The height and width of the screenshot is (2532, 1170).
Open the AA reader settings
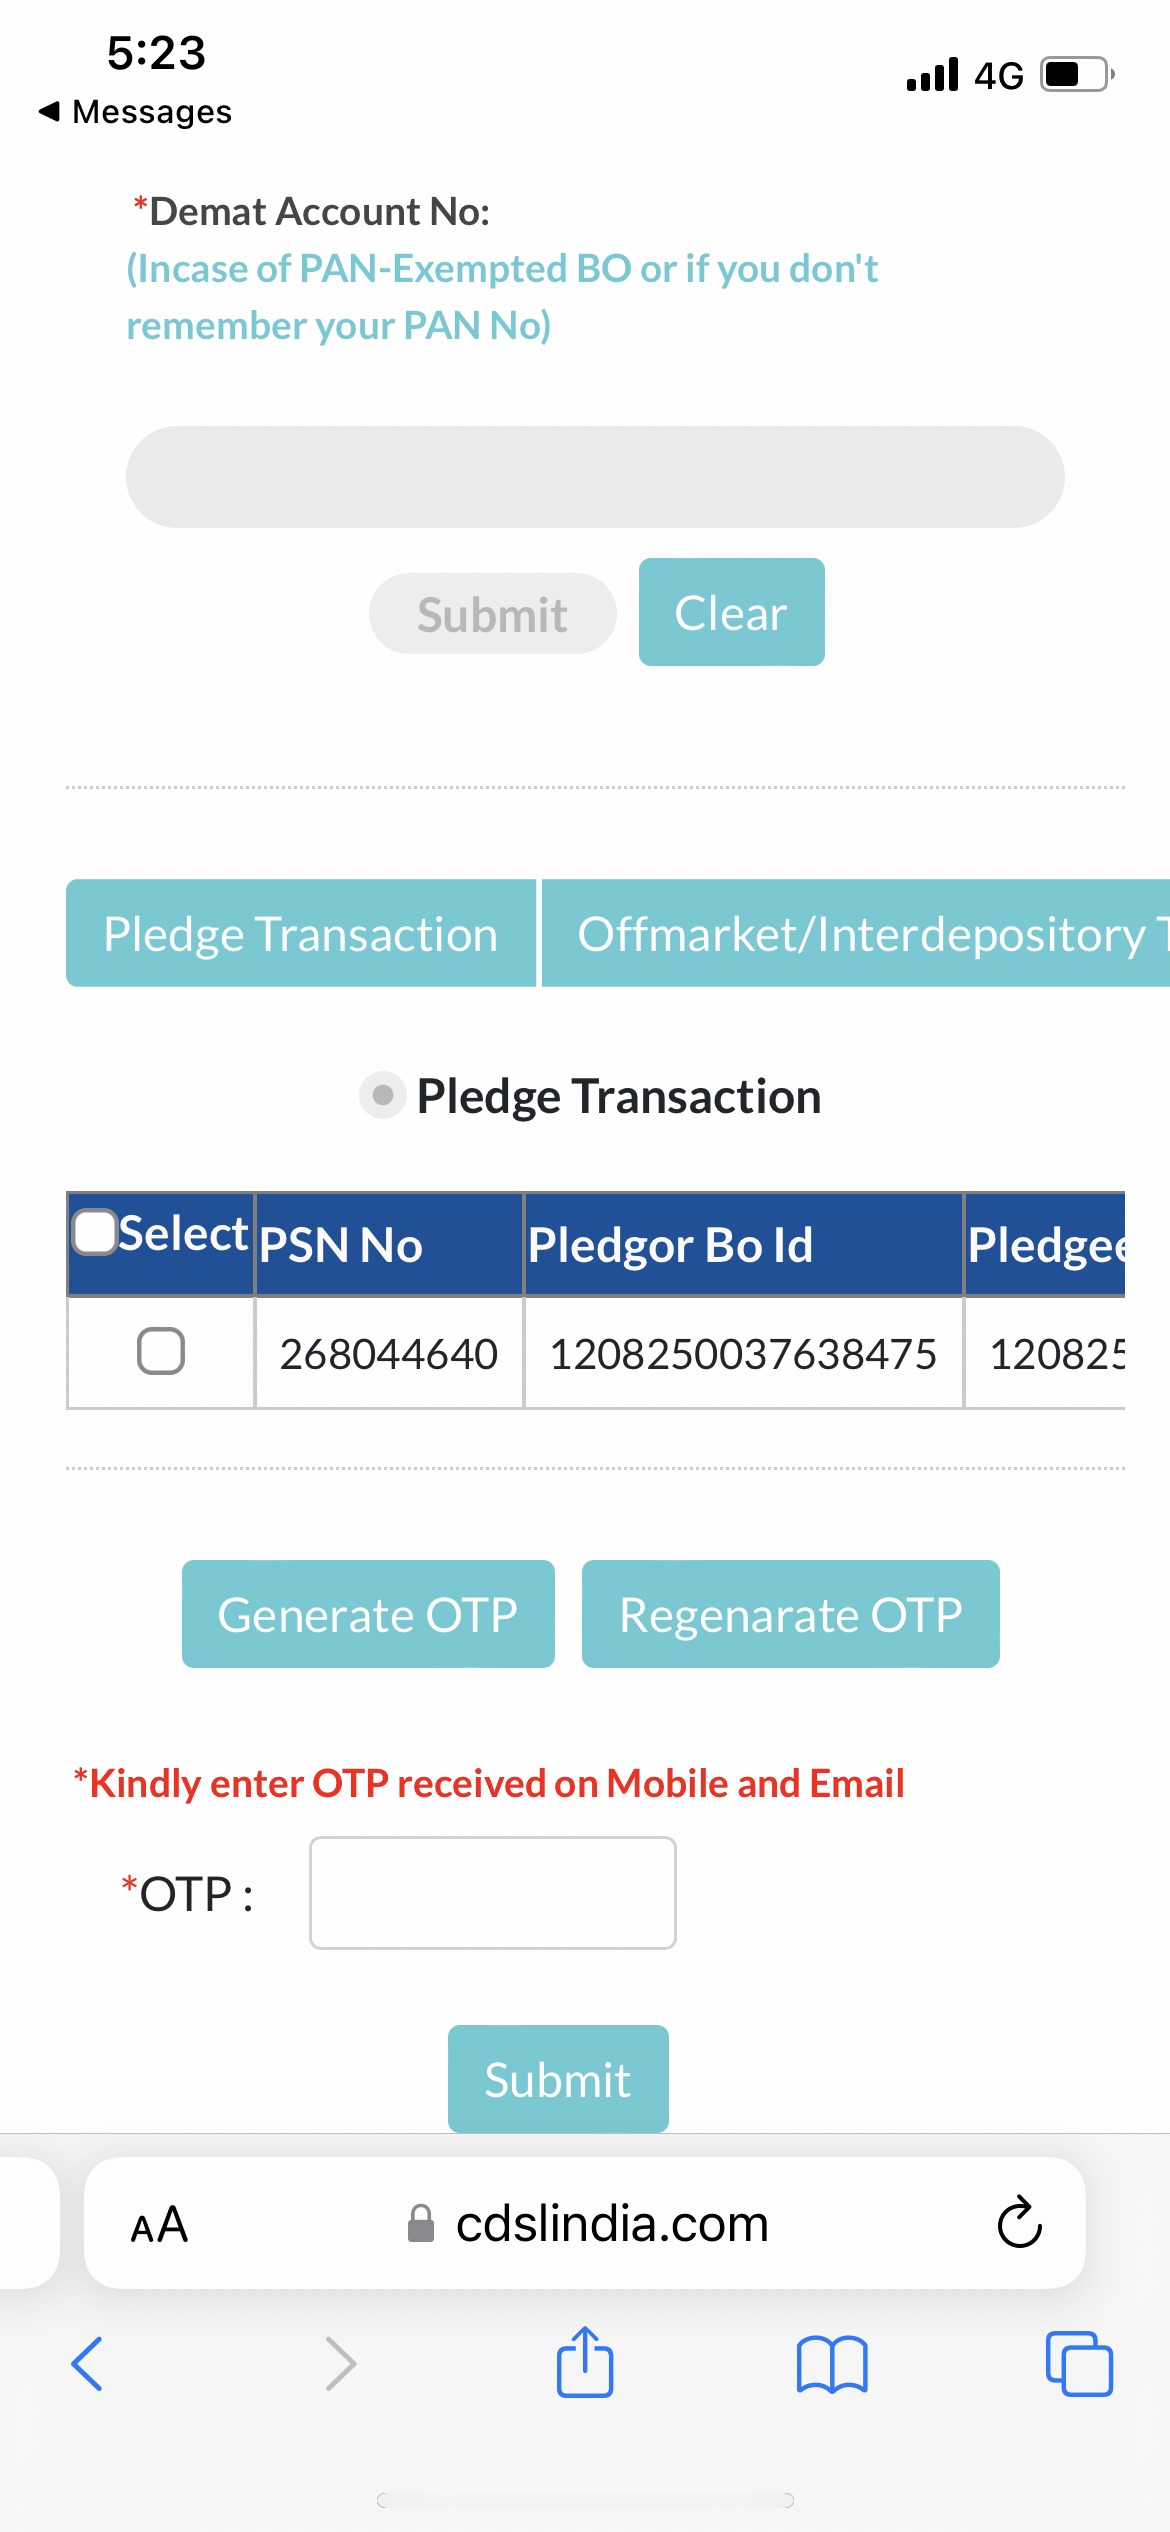click(x=160, y=2224)
